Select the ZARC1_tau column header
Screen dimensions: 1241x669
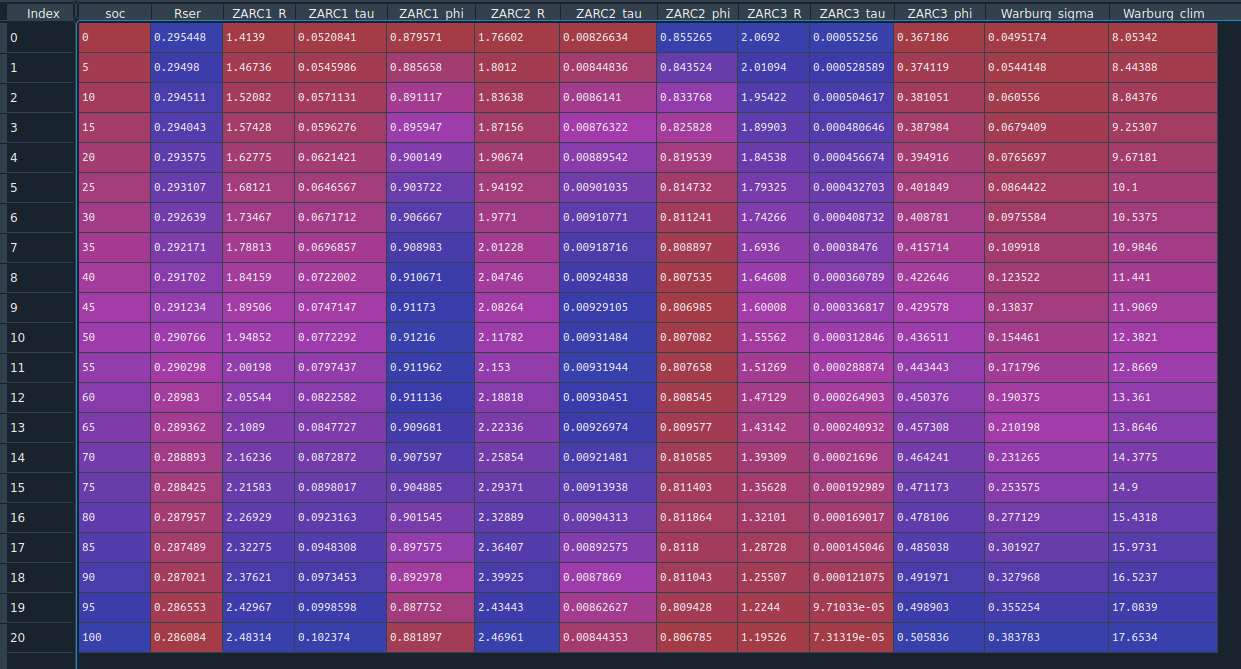click(341, 14)
